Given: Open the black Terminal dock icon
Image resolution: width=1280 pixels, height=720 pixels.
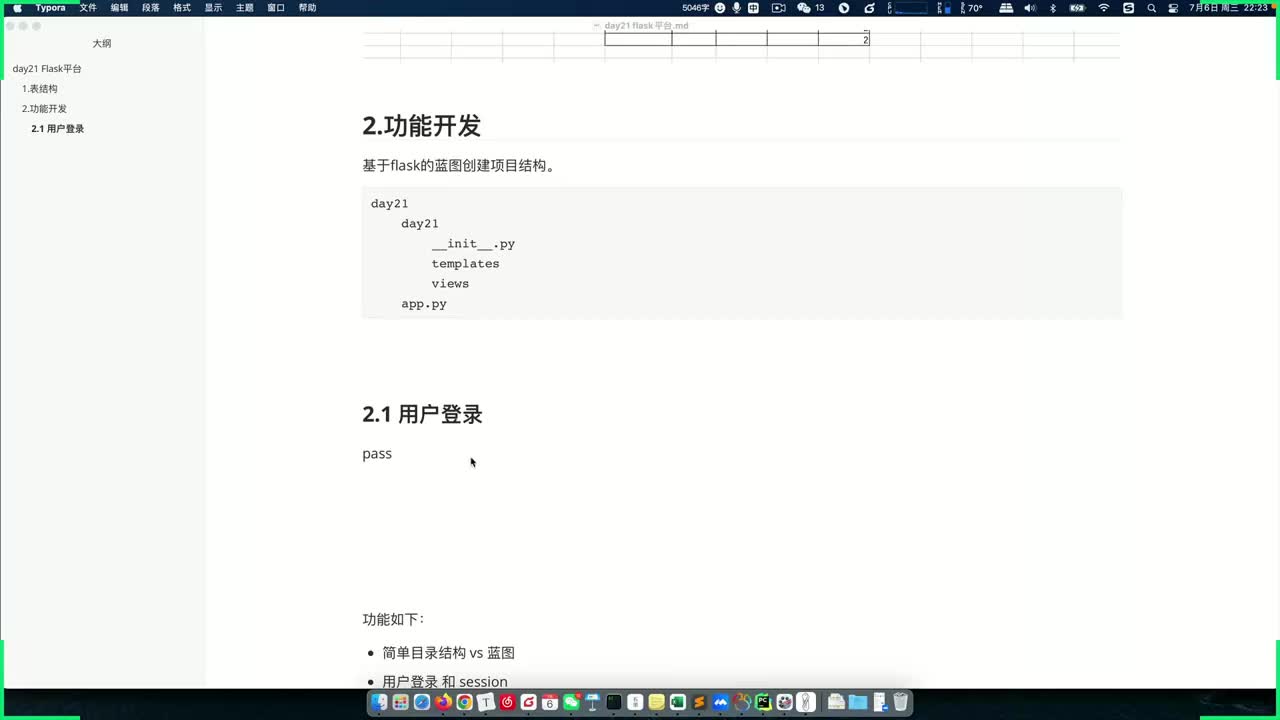Looking at the screenshot, I should coord(614,702).
